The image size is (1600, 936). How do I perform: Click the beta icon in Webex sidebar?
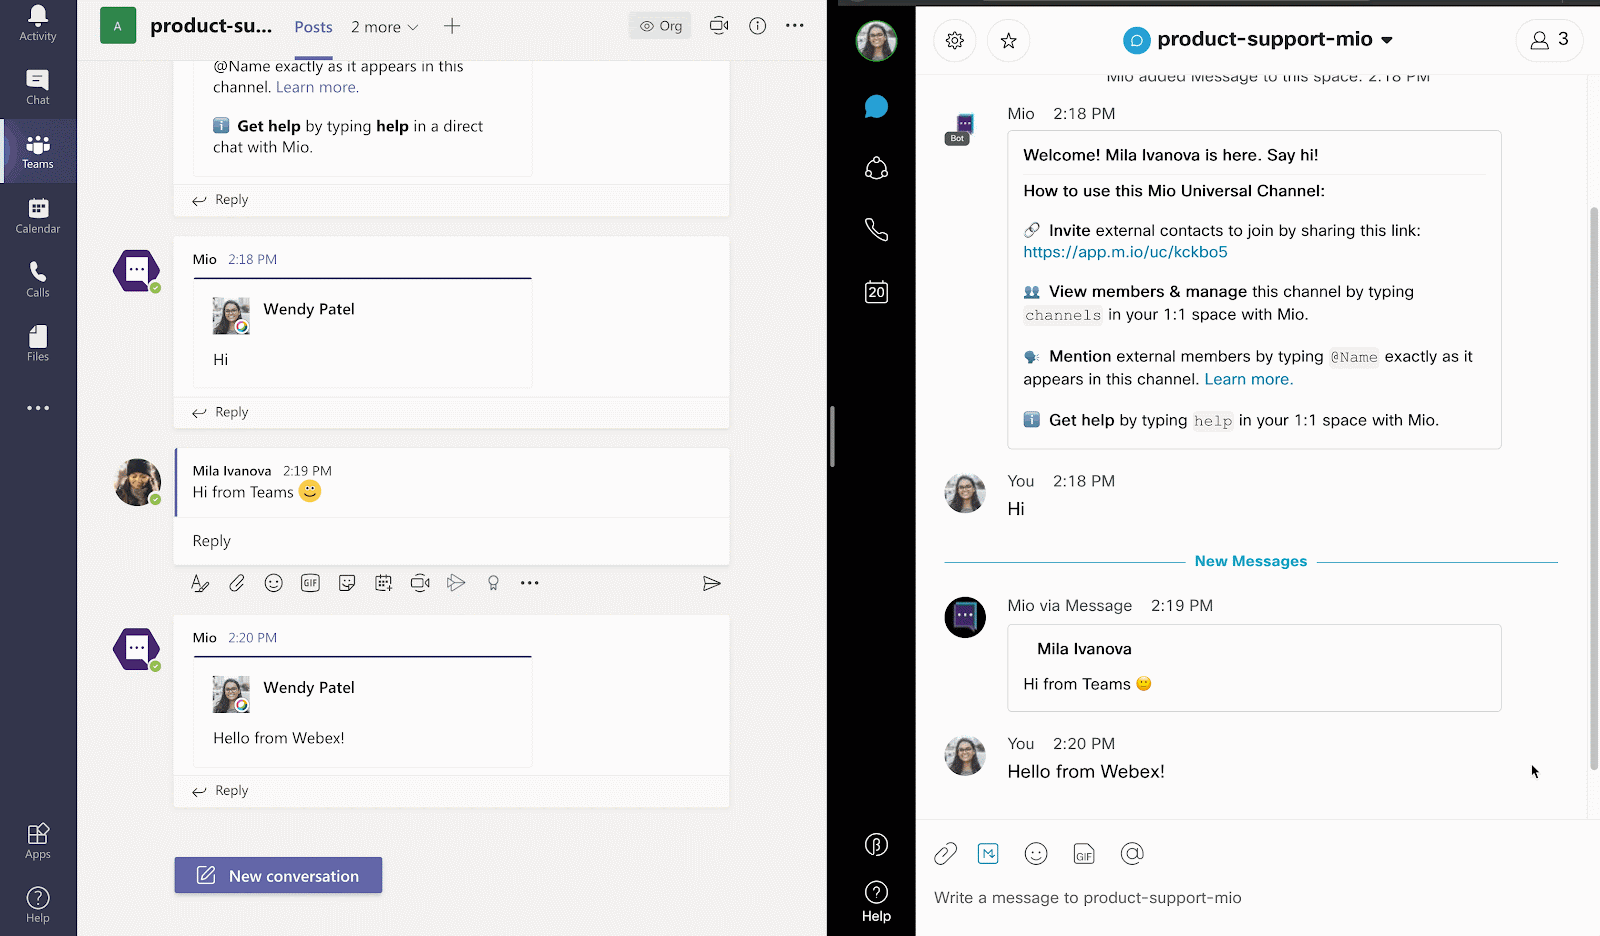pyautogui.click(x=876, y=845)
